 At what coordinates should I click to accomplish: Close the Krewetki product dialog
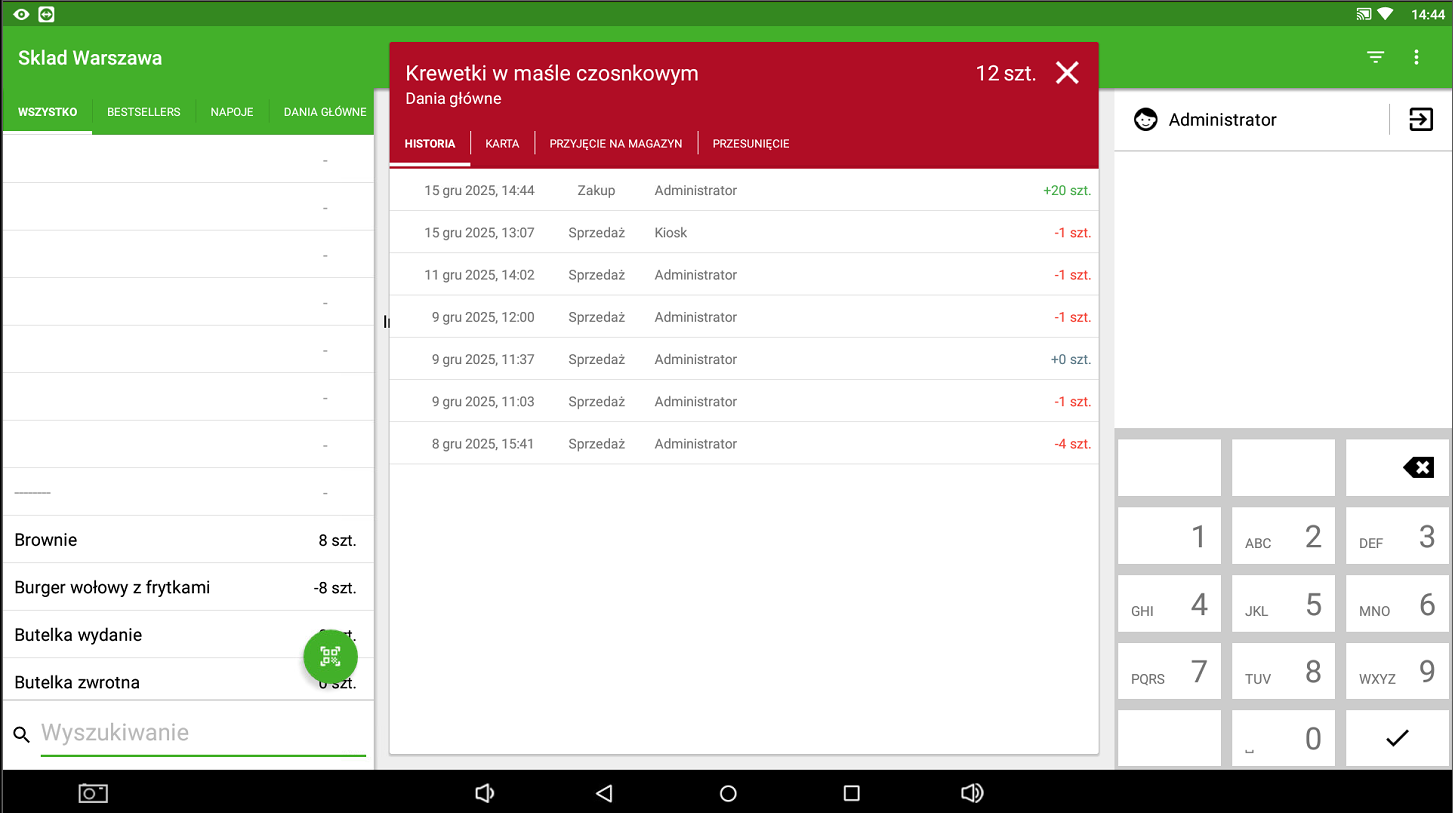[1067, 73]
